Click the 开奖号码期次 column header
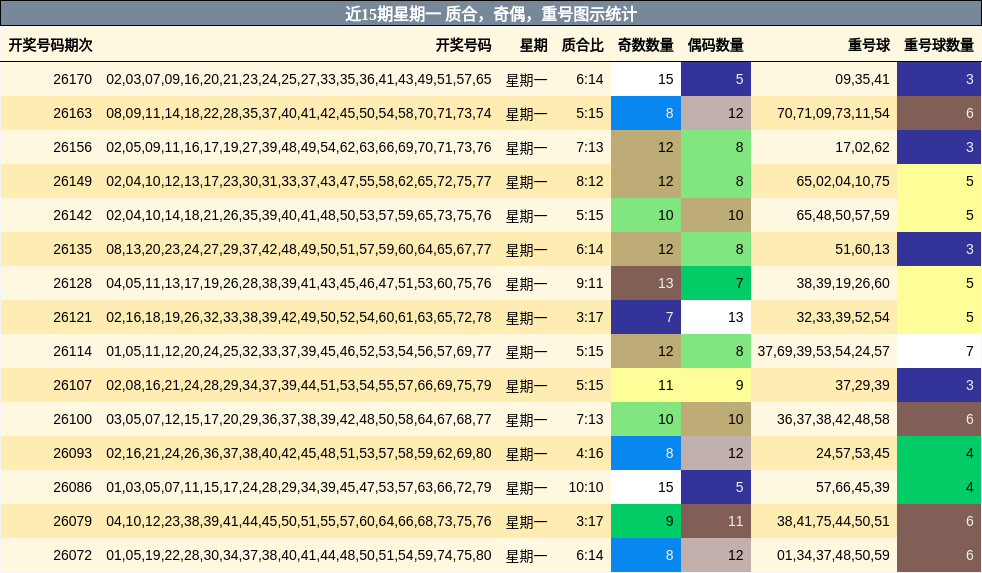 click(x=50, y=45)
